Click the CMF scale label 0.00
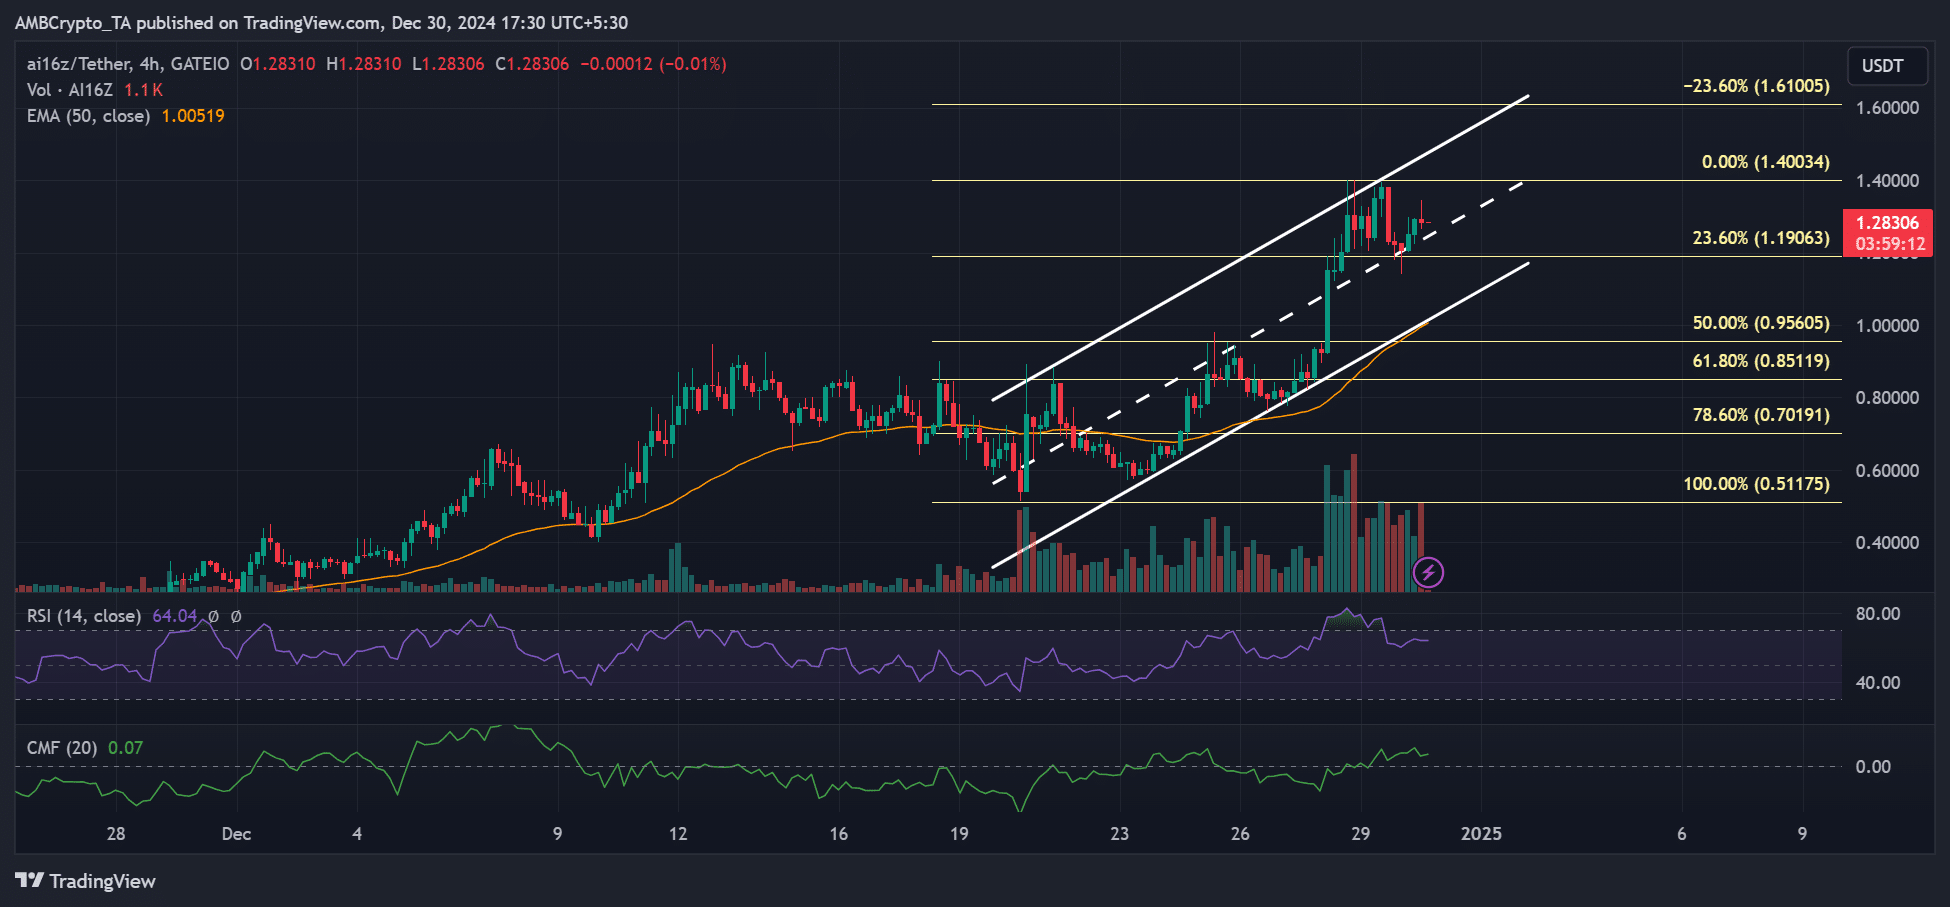 1873,767
